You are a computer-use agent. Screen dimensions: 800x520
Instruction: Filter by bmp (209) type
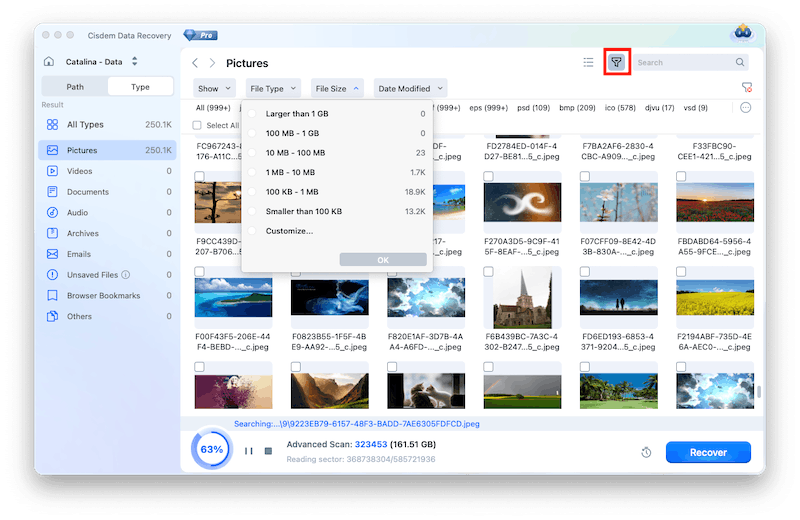coord(577,108)
